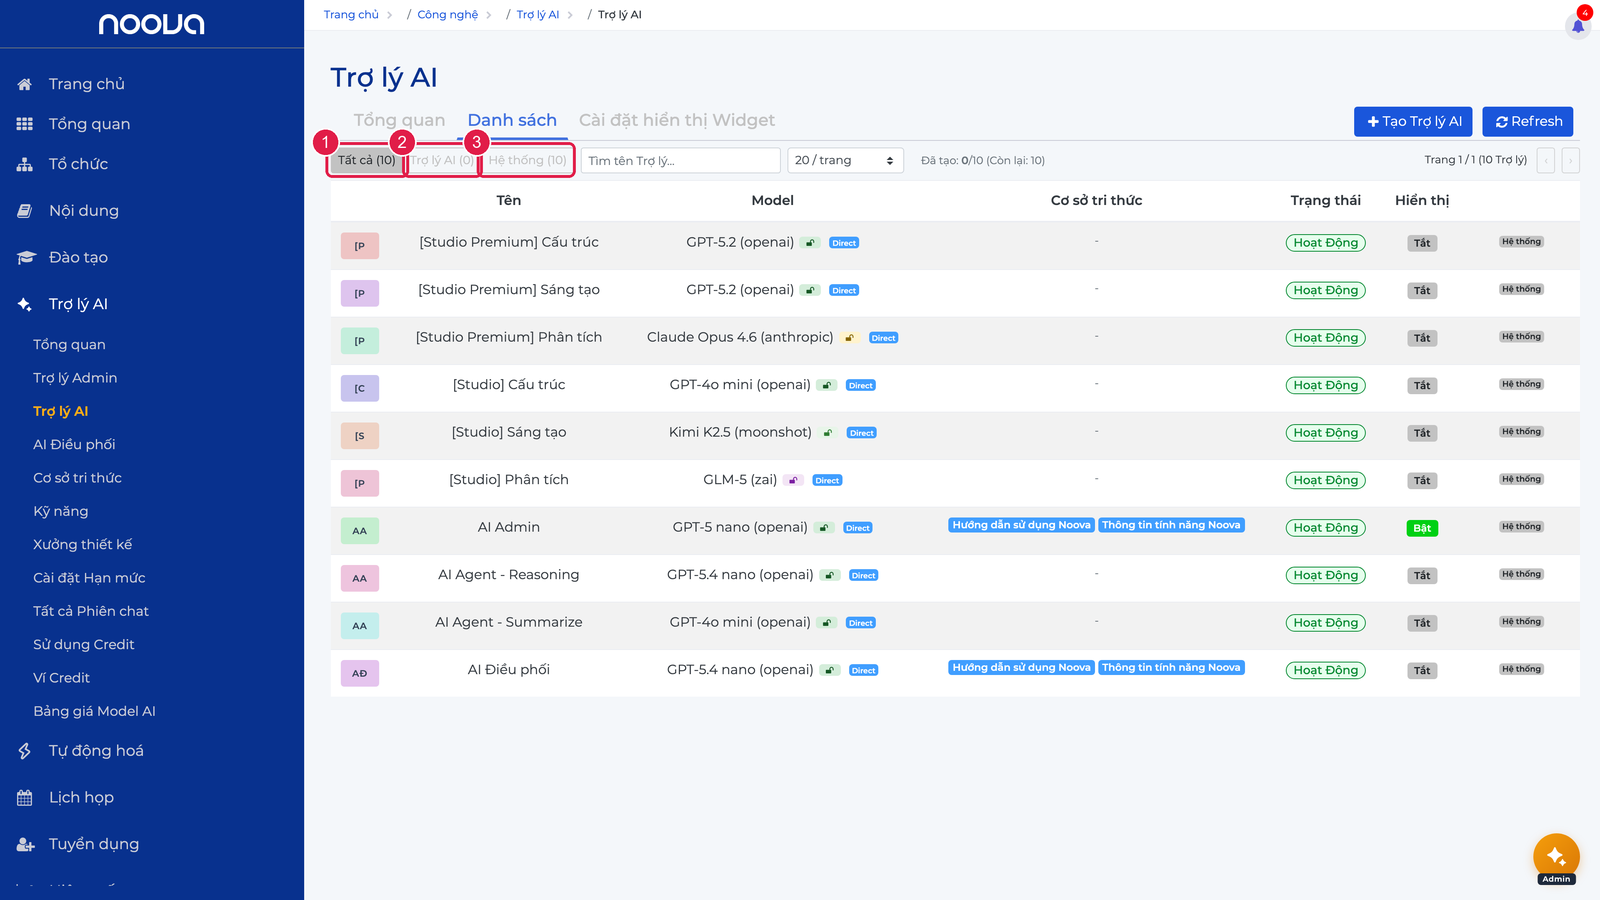Open Cài đặt hiển thị Widget tab
The height and width of the screenshot is (900, 1600).
[677, 120]
